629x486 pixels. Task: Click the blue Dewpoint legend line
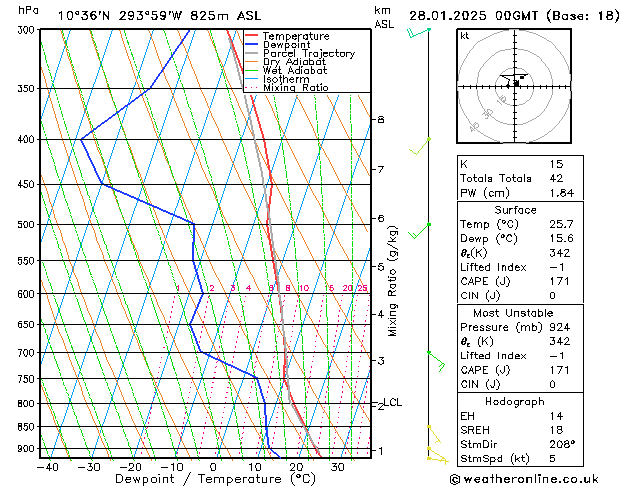[251, 45]
